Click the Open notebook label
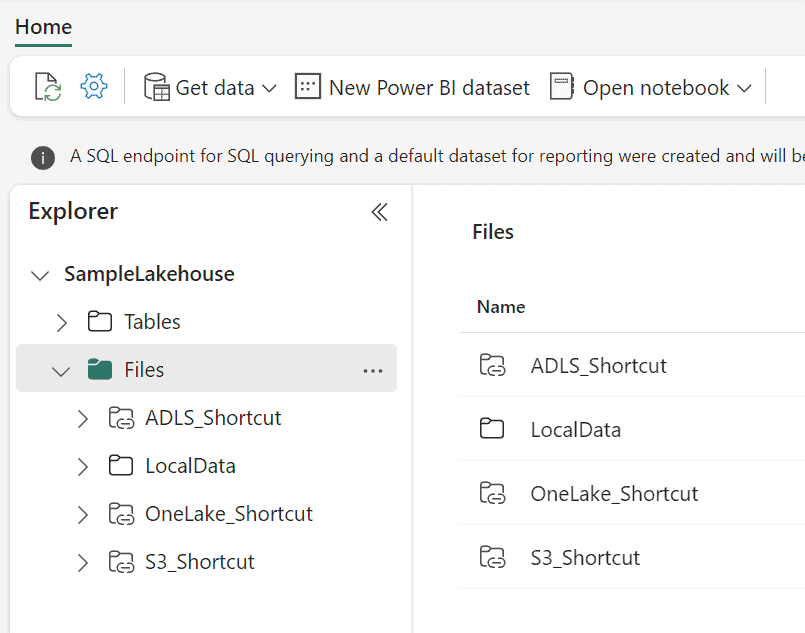Image resolution: width=805 pixels, height=633 pixels. tap(656, 88)
